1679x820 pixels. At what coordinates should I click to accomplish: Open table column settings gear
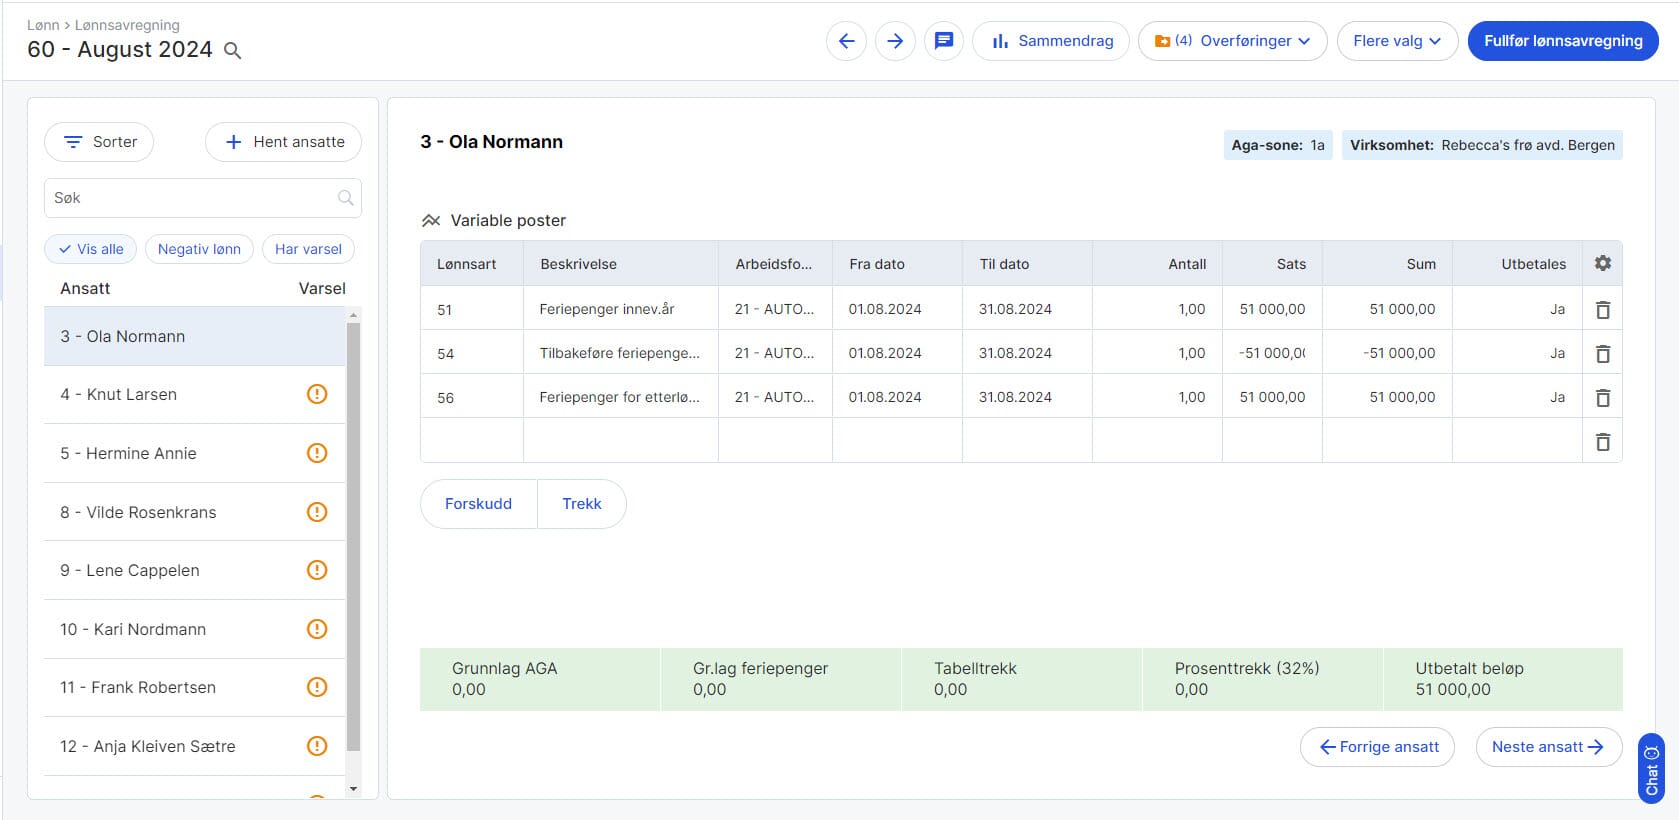tap(1602, 263)
